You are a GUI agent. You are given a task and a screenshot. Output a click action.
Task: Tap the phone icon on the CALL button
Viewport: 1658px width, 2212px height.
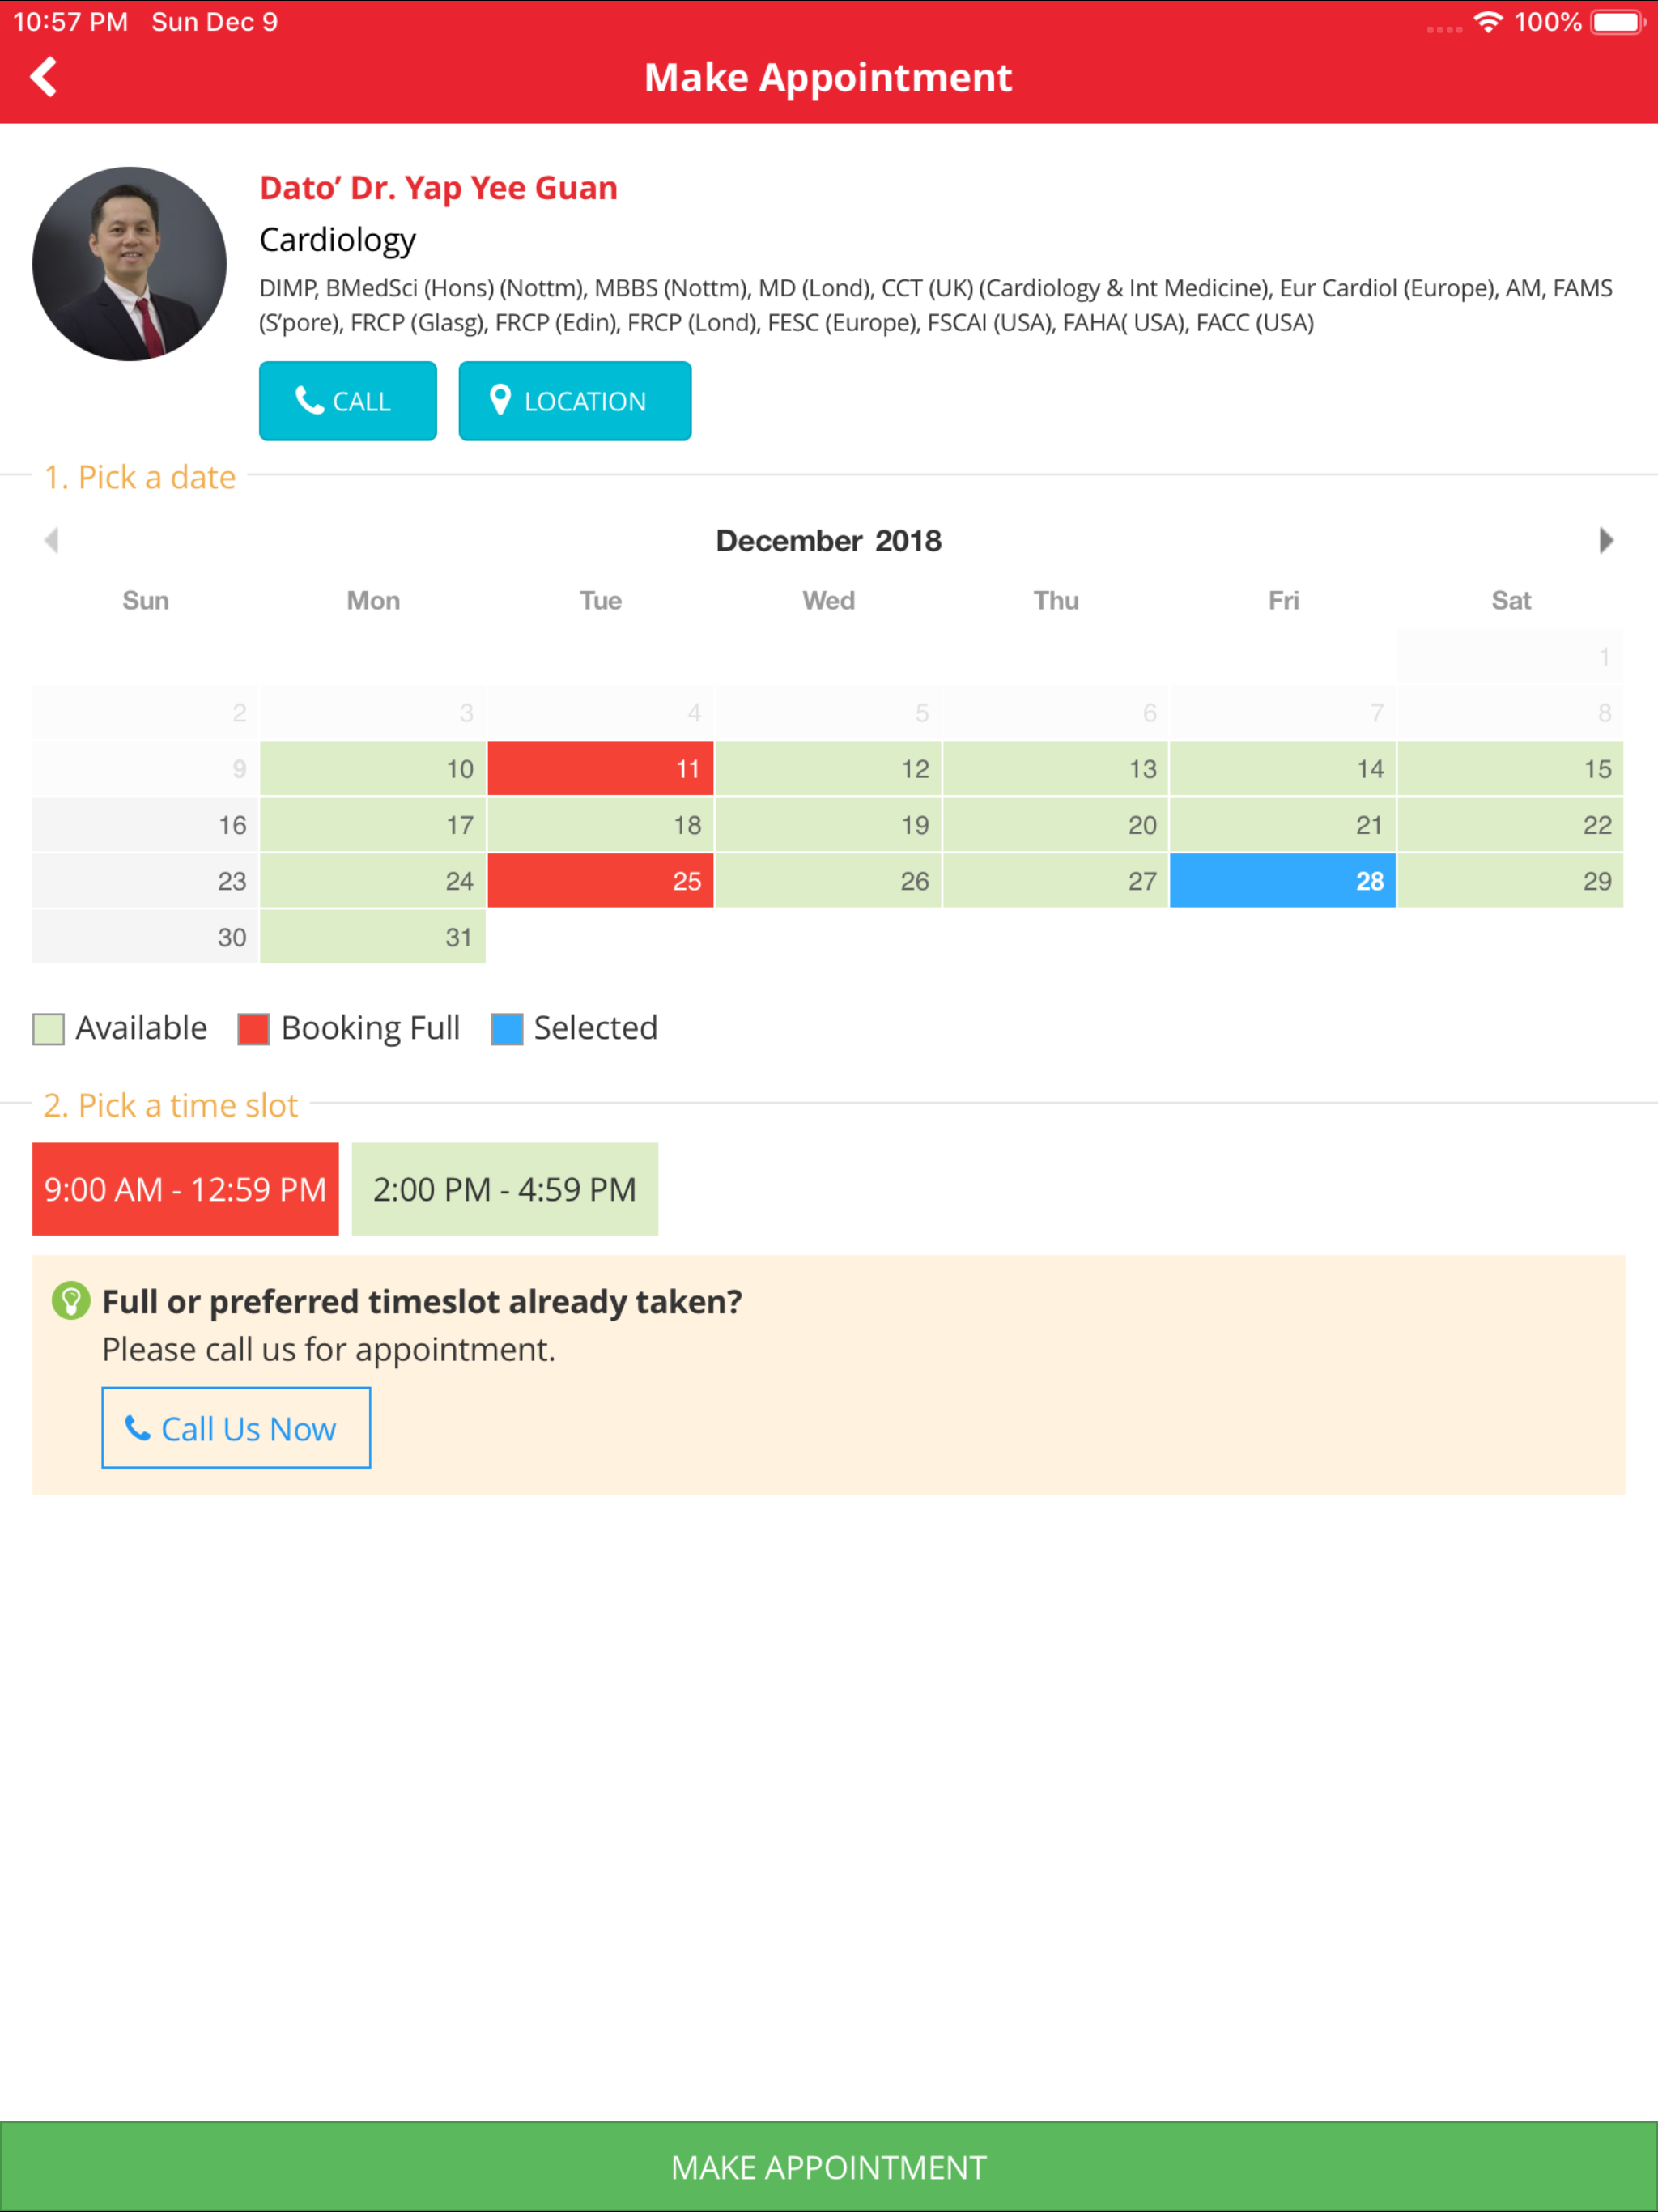point(310,400)
